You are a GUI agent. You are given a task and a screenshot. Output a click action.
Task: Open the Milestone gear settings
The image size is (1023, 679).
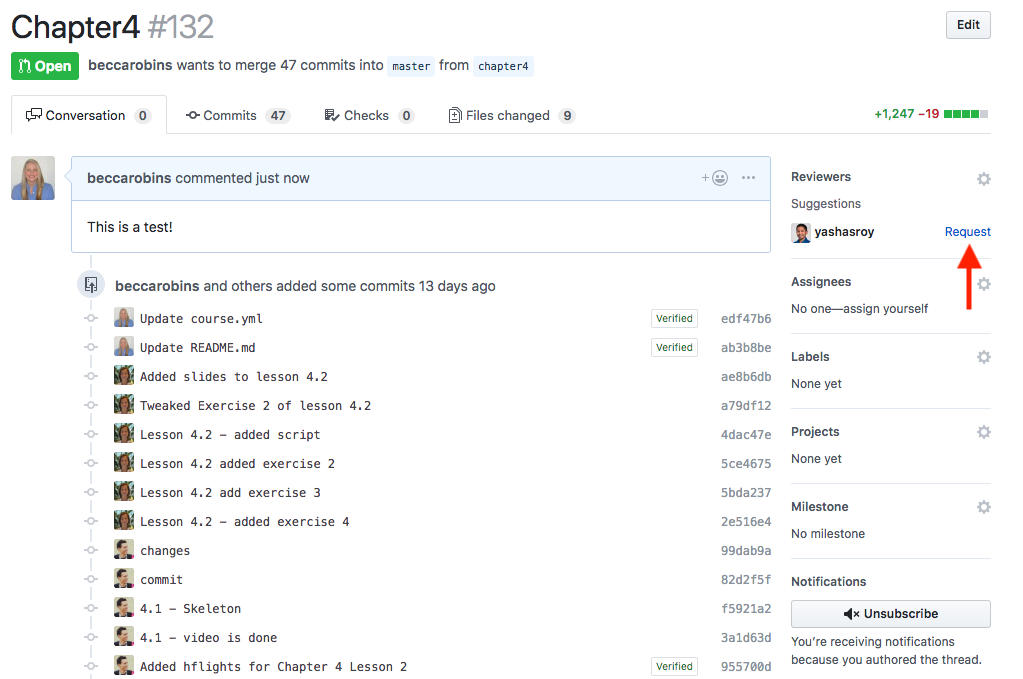pyautogui.click(x=983, y=507)
